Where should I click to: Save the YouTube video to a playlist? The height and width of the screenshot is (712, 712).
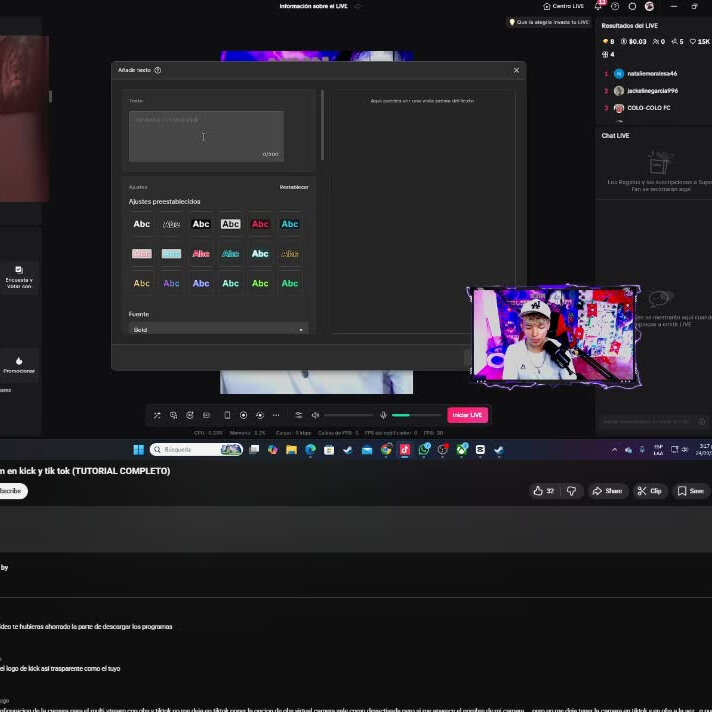691,491
